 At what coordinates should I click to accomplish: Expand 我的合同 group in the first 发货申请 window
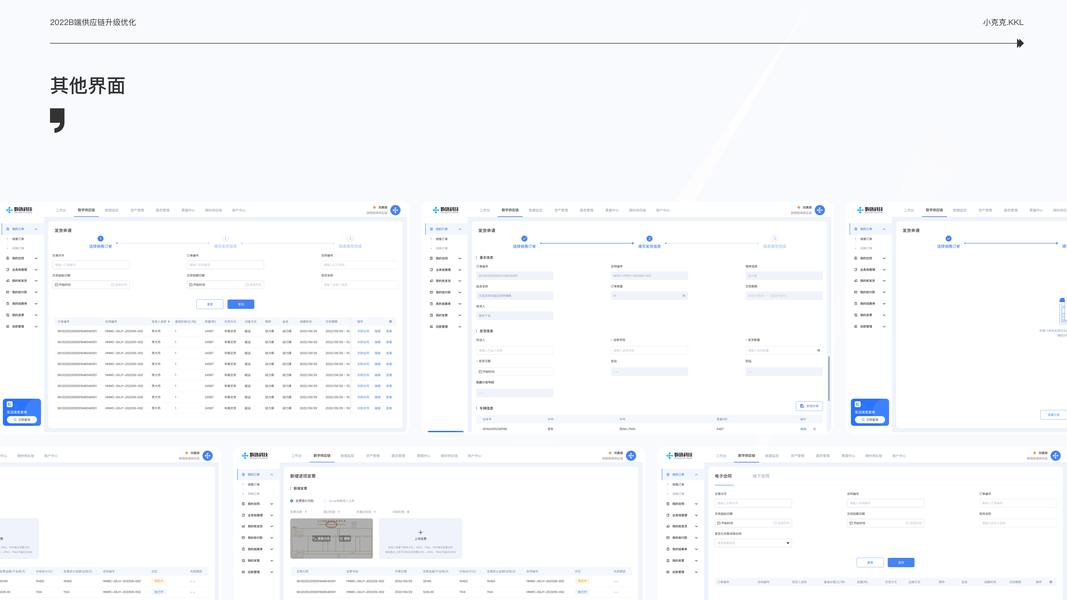pyautogui.click(x=36, y=259)
